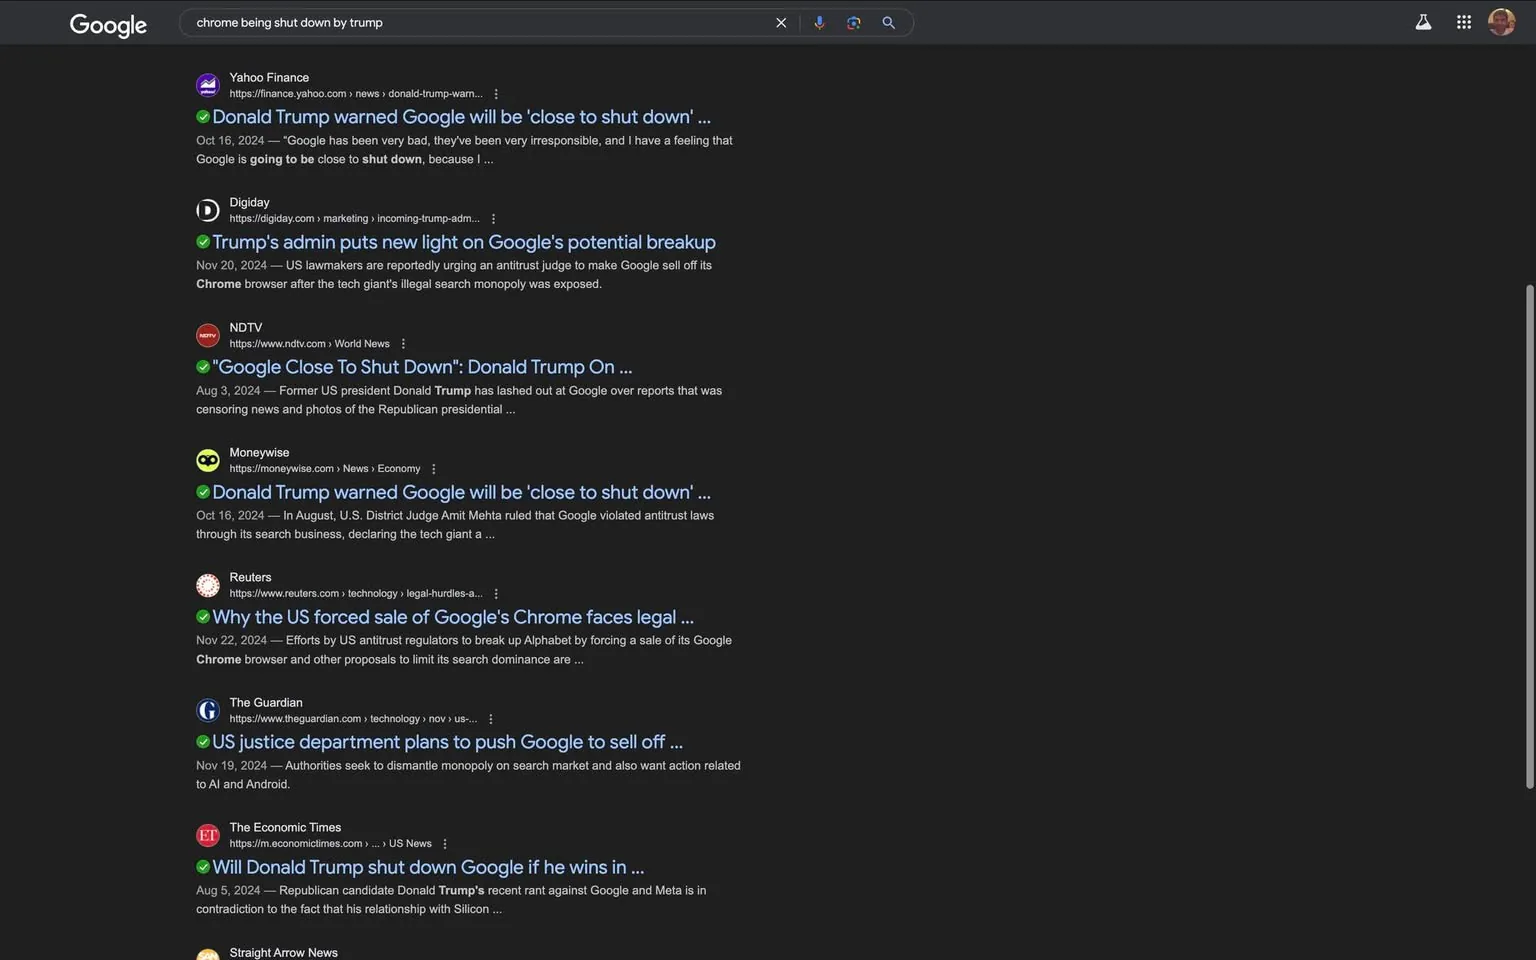This screenshot has width=1536, height=960.
Task: Open the Google account avatar menu
Action: pos(1501,21)
